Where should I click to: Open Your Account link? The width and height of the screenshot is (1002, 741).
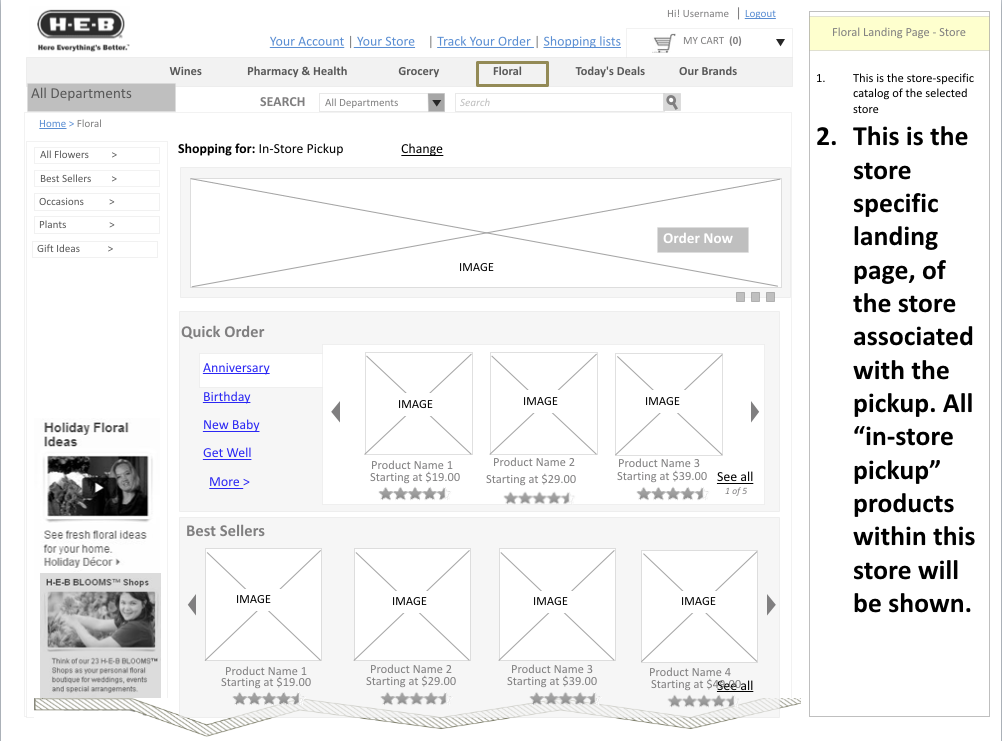(x=307, y=42)
